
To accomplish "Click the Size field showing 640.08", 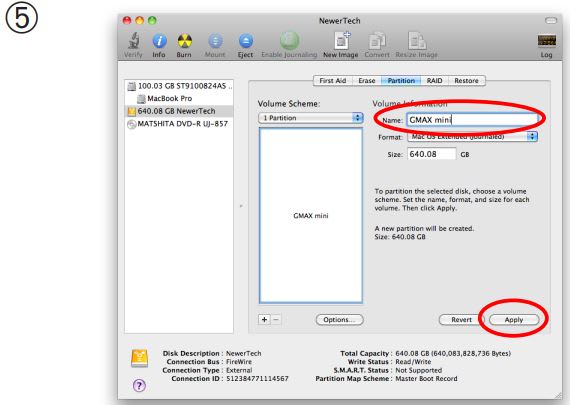I will [431, 154].
